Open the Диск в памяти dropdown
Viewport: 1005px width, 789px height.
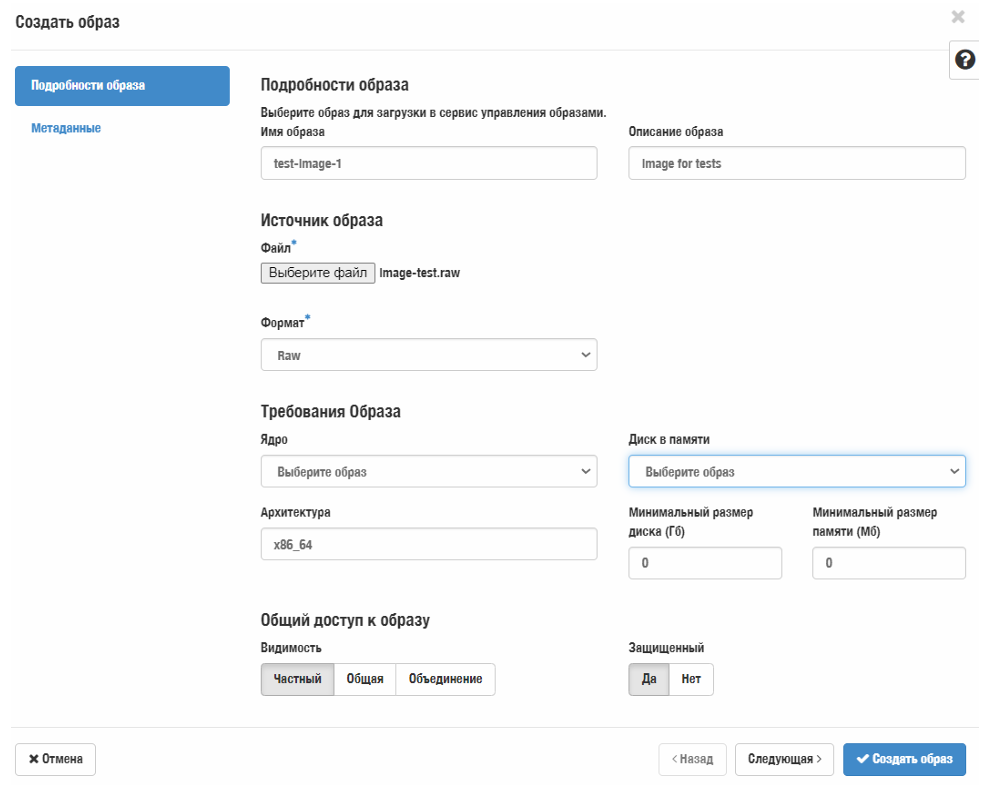click(796, 472)
